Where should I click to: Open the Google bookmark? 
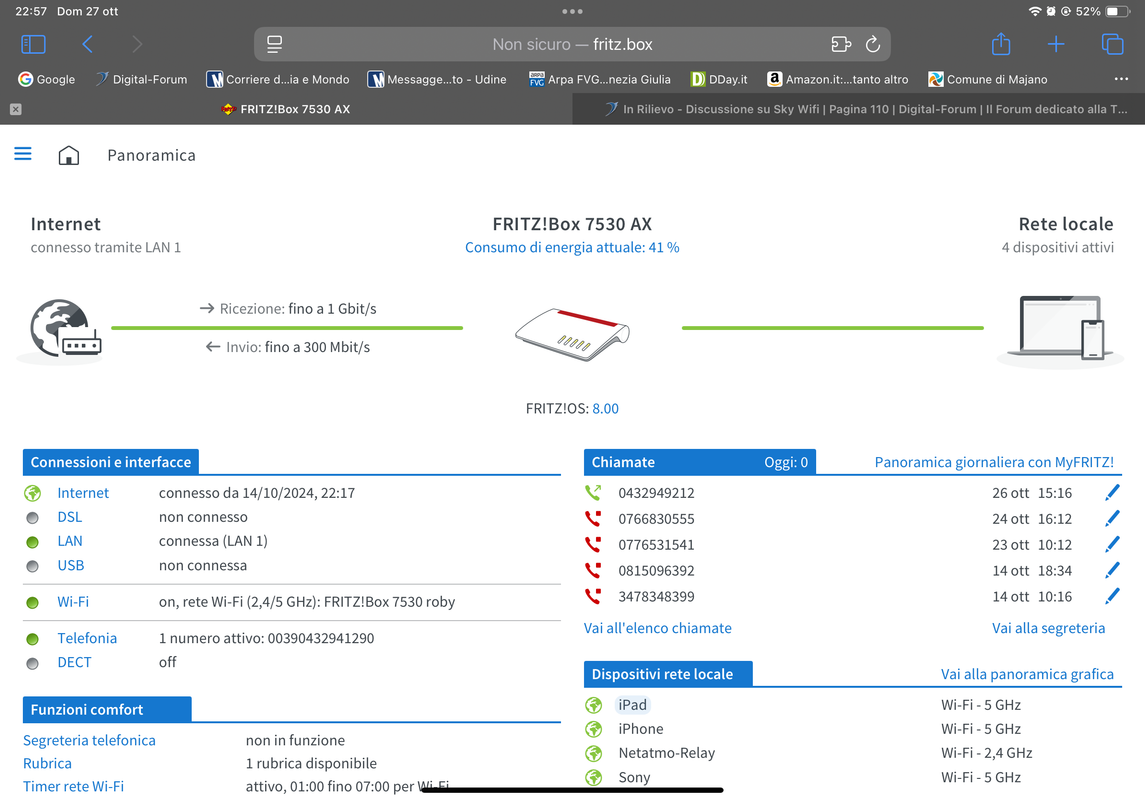(x=47, y=80)
